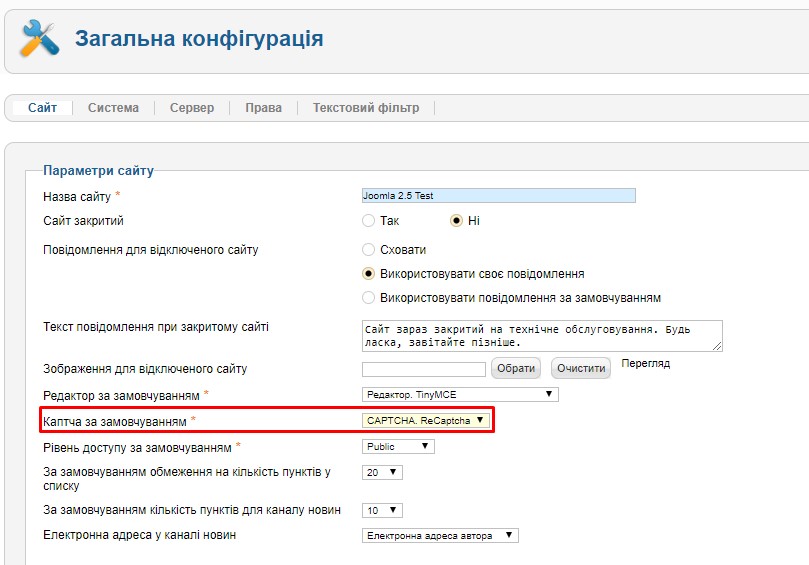Click the Редактор за замовчуванням label

coord(121,396)
